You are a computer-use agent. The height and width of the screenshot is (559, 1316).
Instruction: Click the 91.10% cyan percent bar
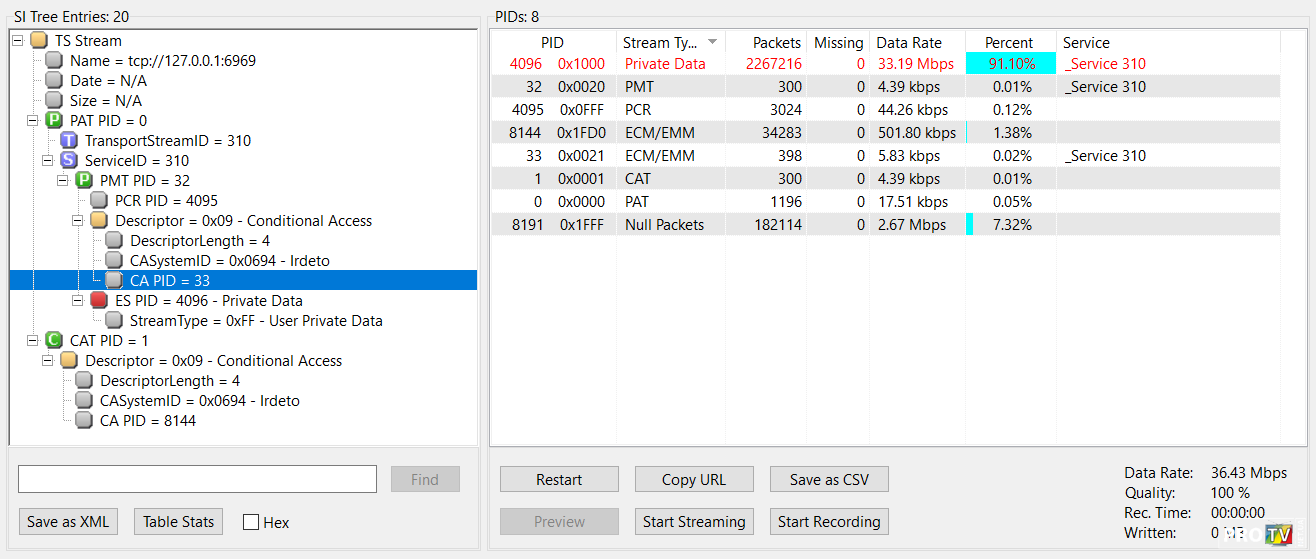click(1010, 64)
